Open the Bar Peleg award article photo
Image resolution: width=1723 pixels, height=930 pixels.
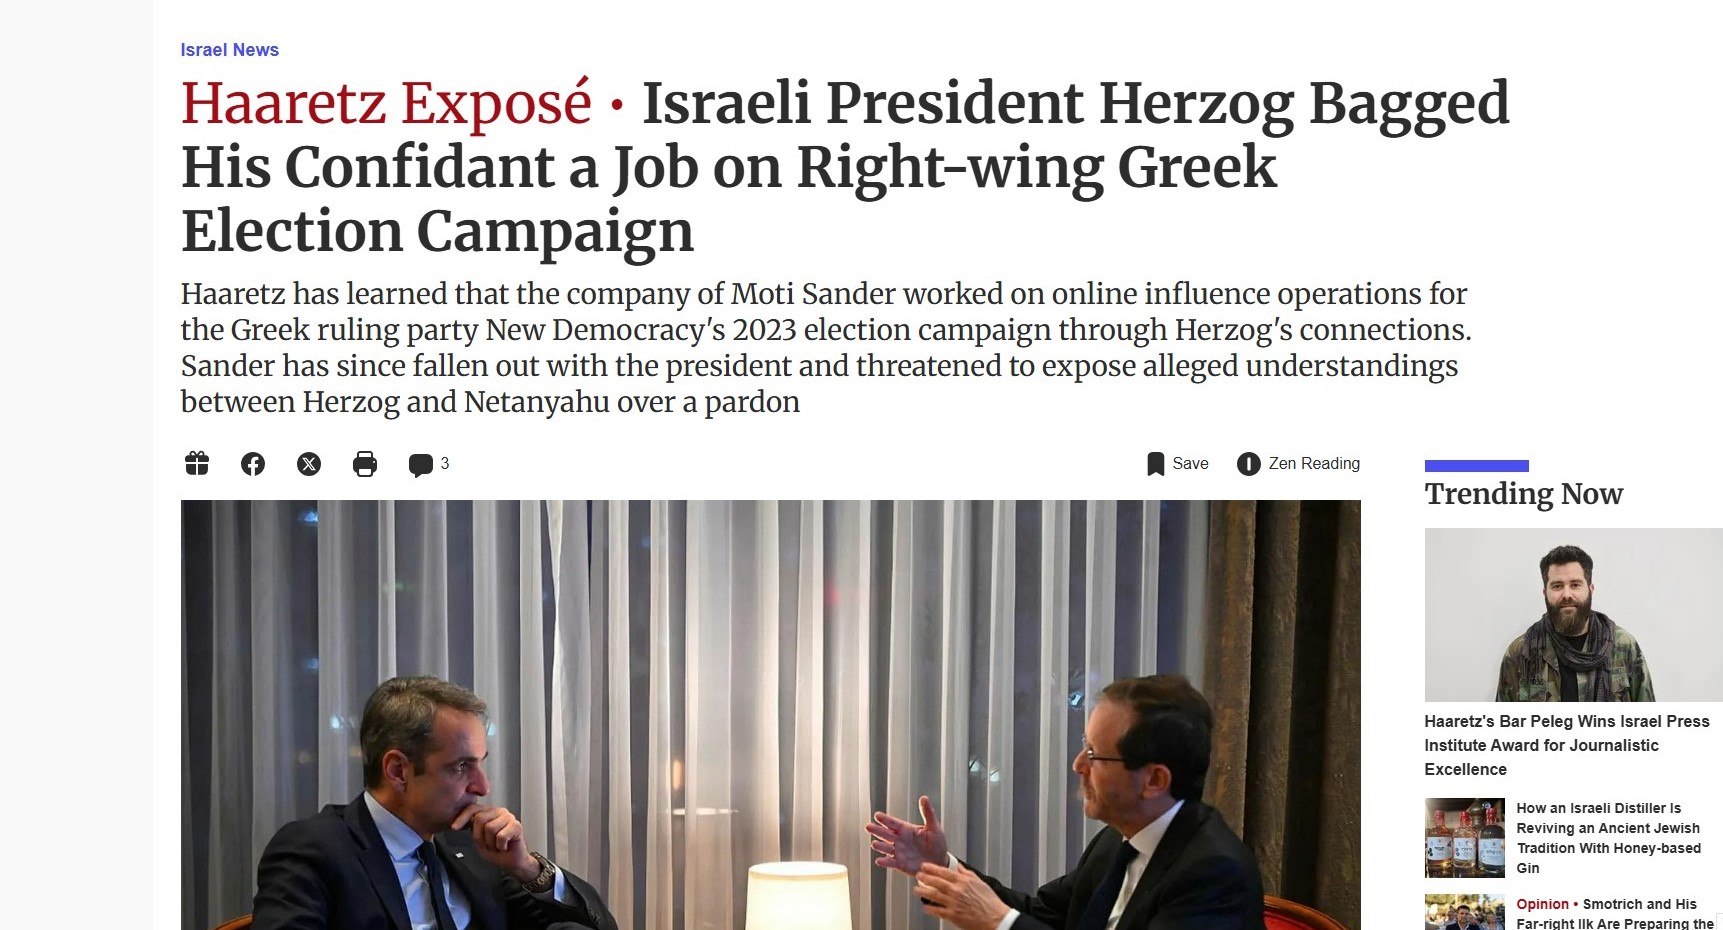[1573, 614]
